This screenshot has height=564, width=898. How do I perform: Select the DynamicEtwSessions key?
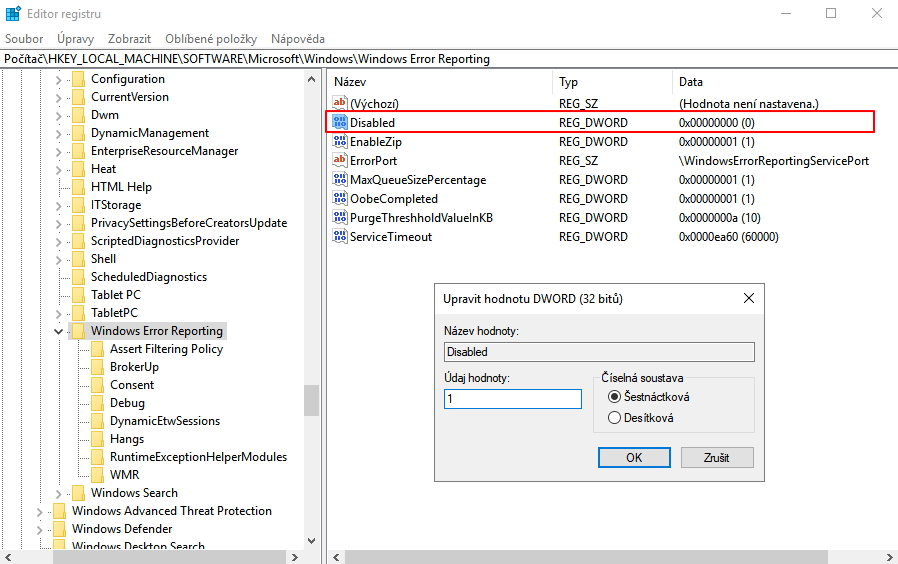click(x=165, y=421)
